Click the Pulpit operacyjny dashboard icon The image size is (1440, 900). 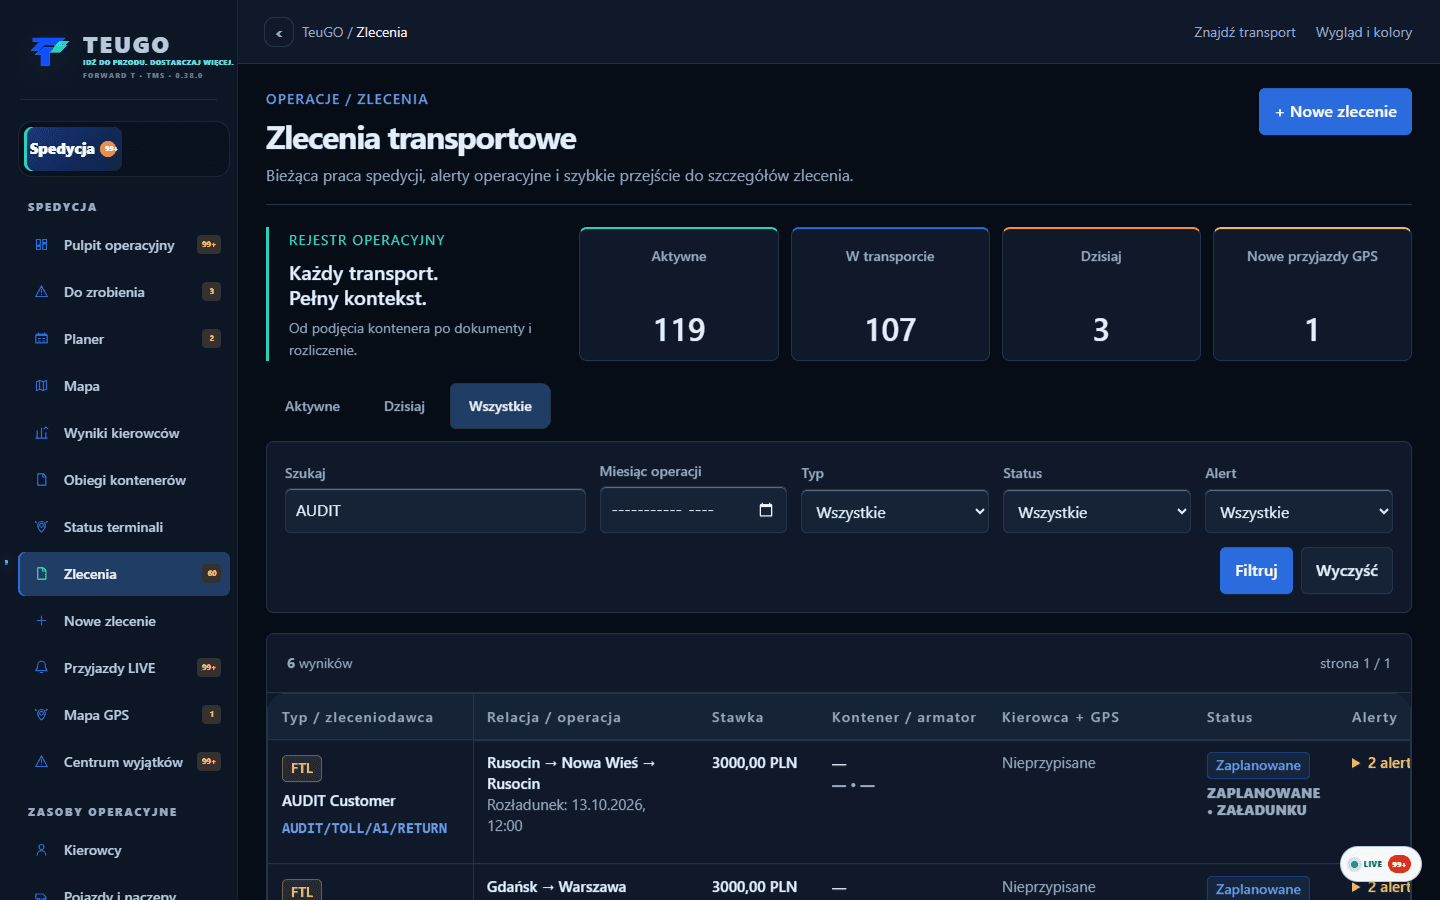41,245
